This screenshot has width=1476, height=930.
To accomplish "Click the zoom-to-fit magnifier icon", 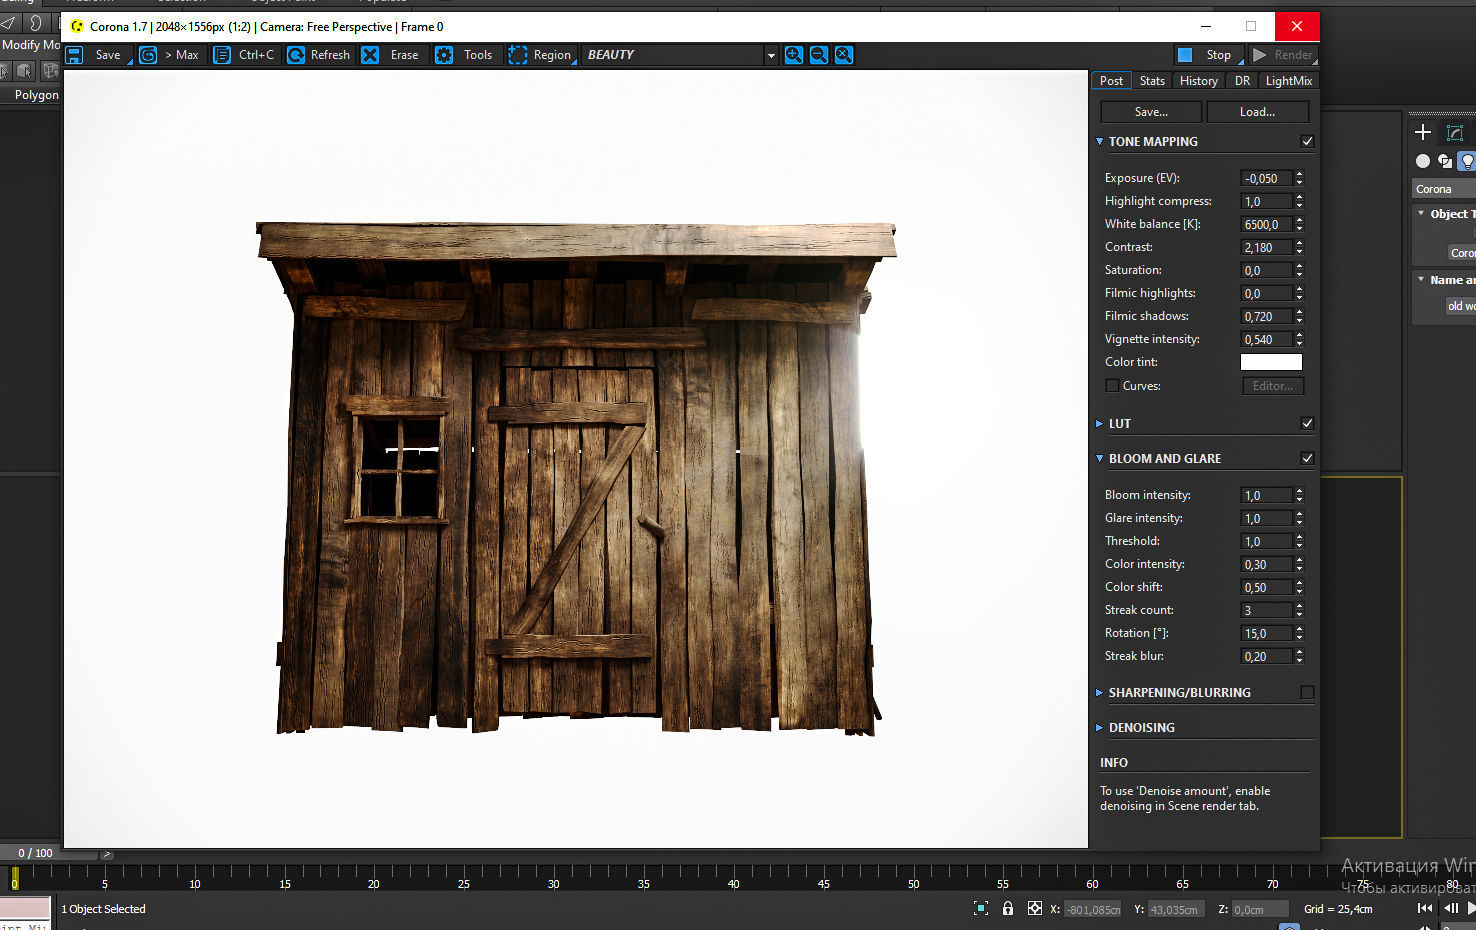I will point(844,55).
